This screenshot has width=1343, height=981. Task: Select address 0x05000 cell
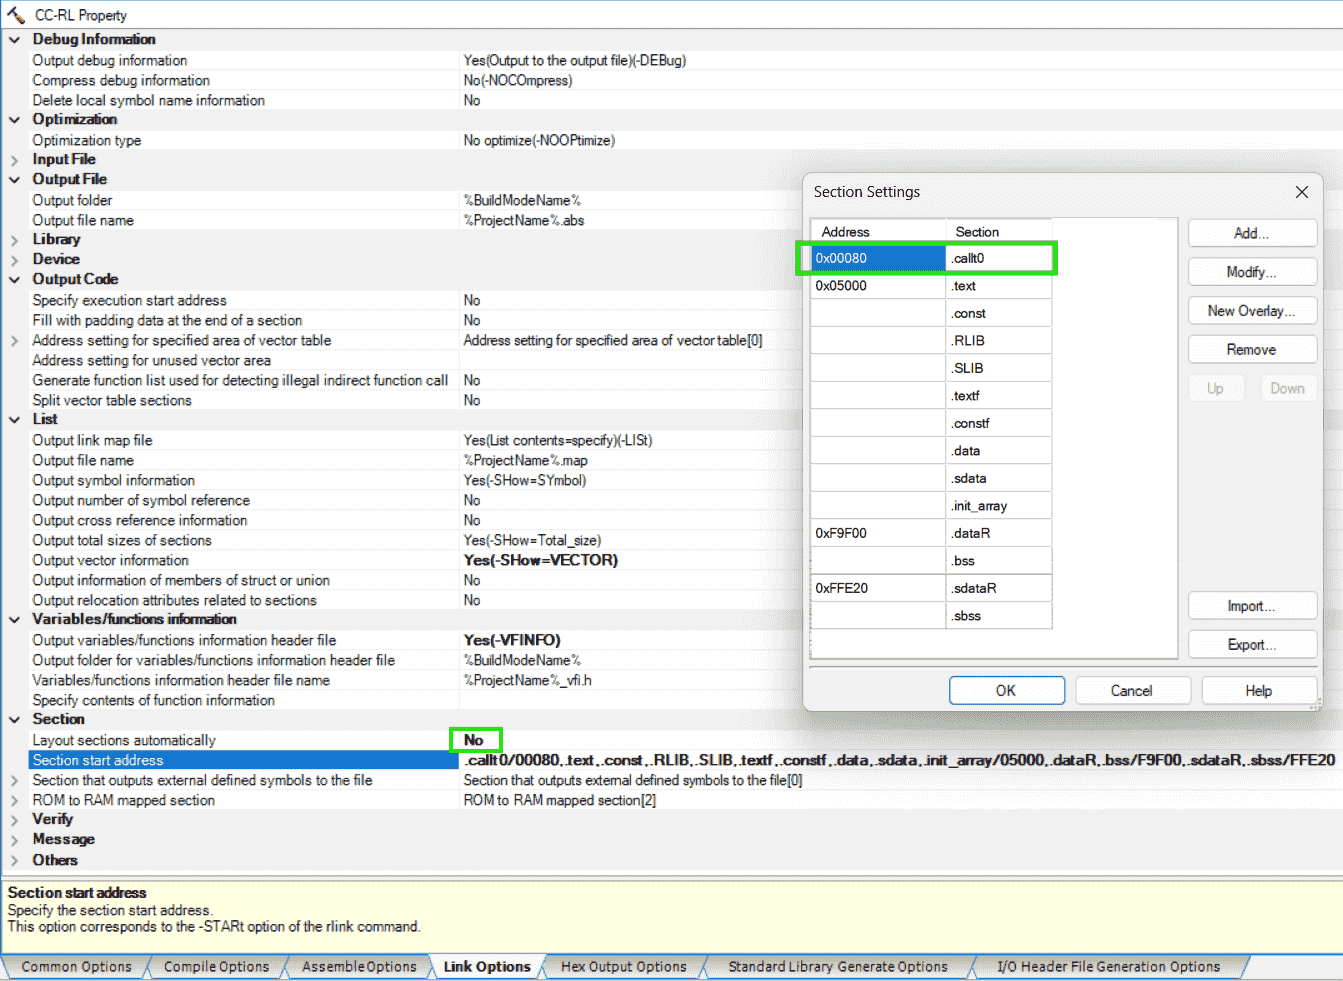877,286
